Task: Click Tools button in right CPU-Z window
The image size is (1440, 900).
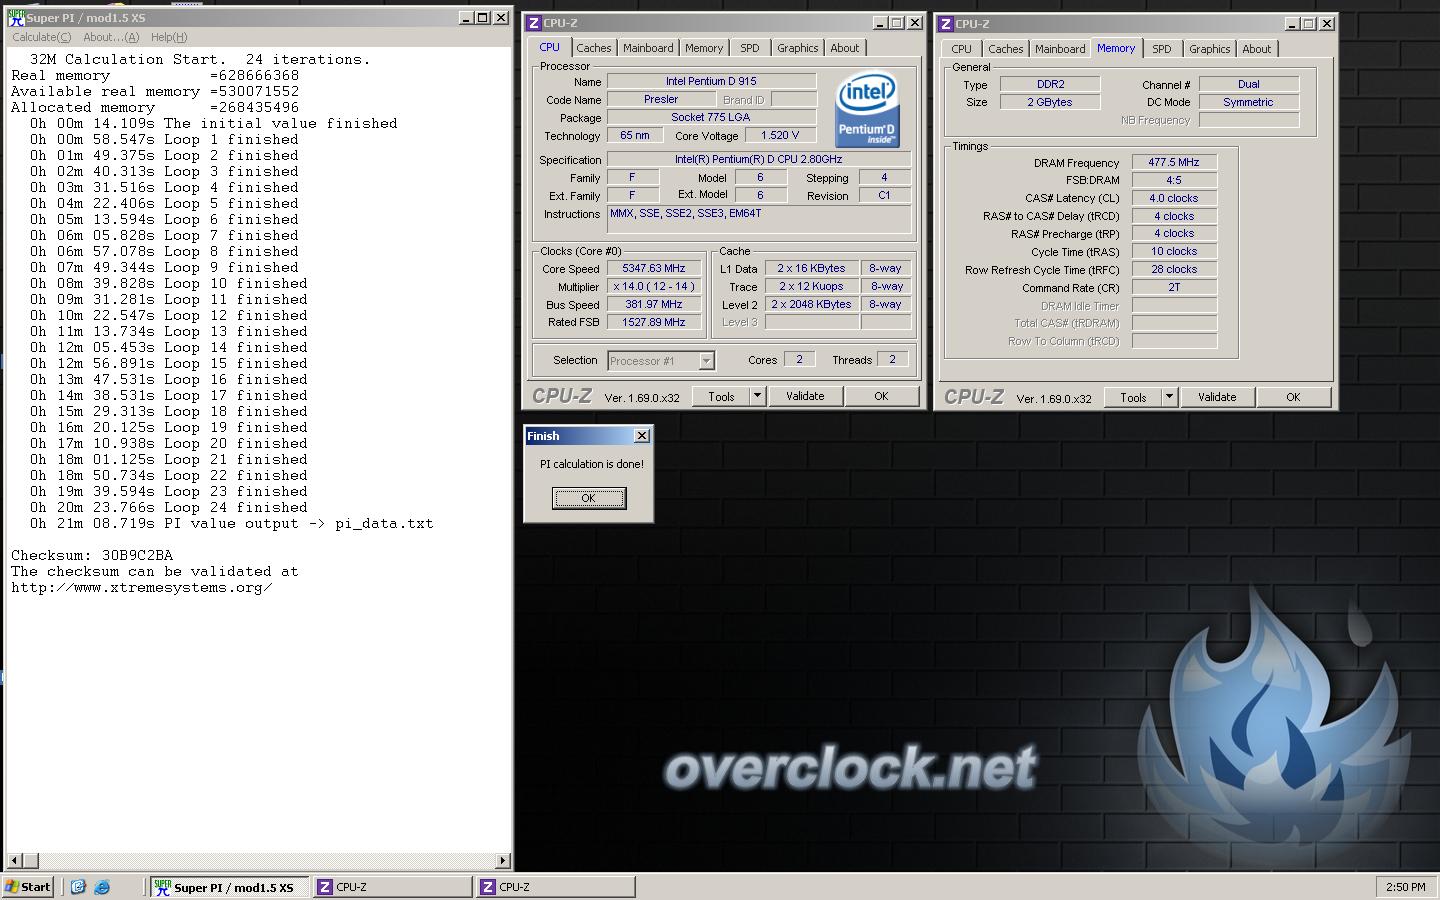Action: click(1133, 397)
